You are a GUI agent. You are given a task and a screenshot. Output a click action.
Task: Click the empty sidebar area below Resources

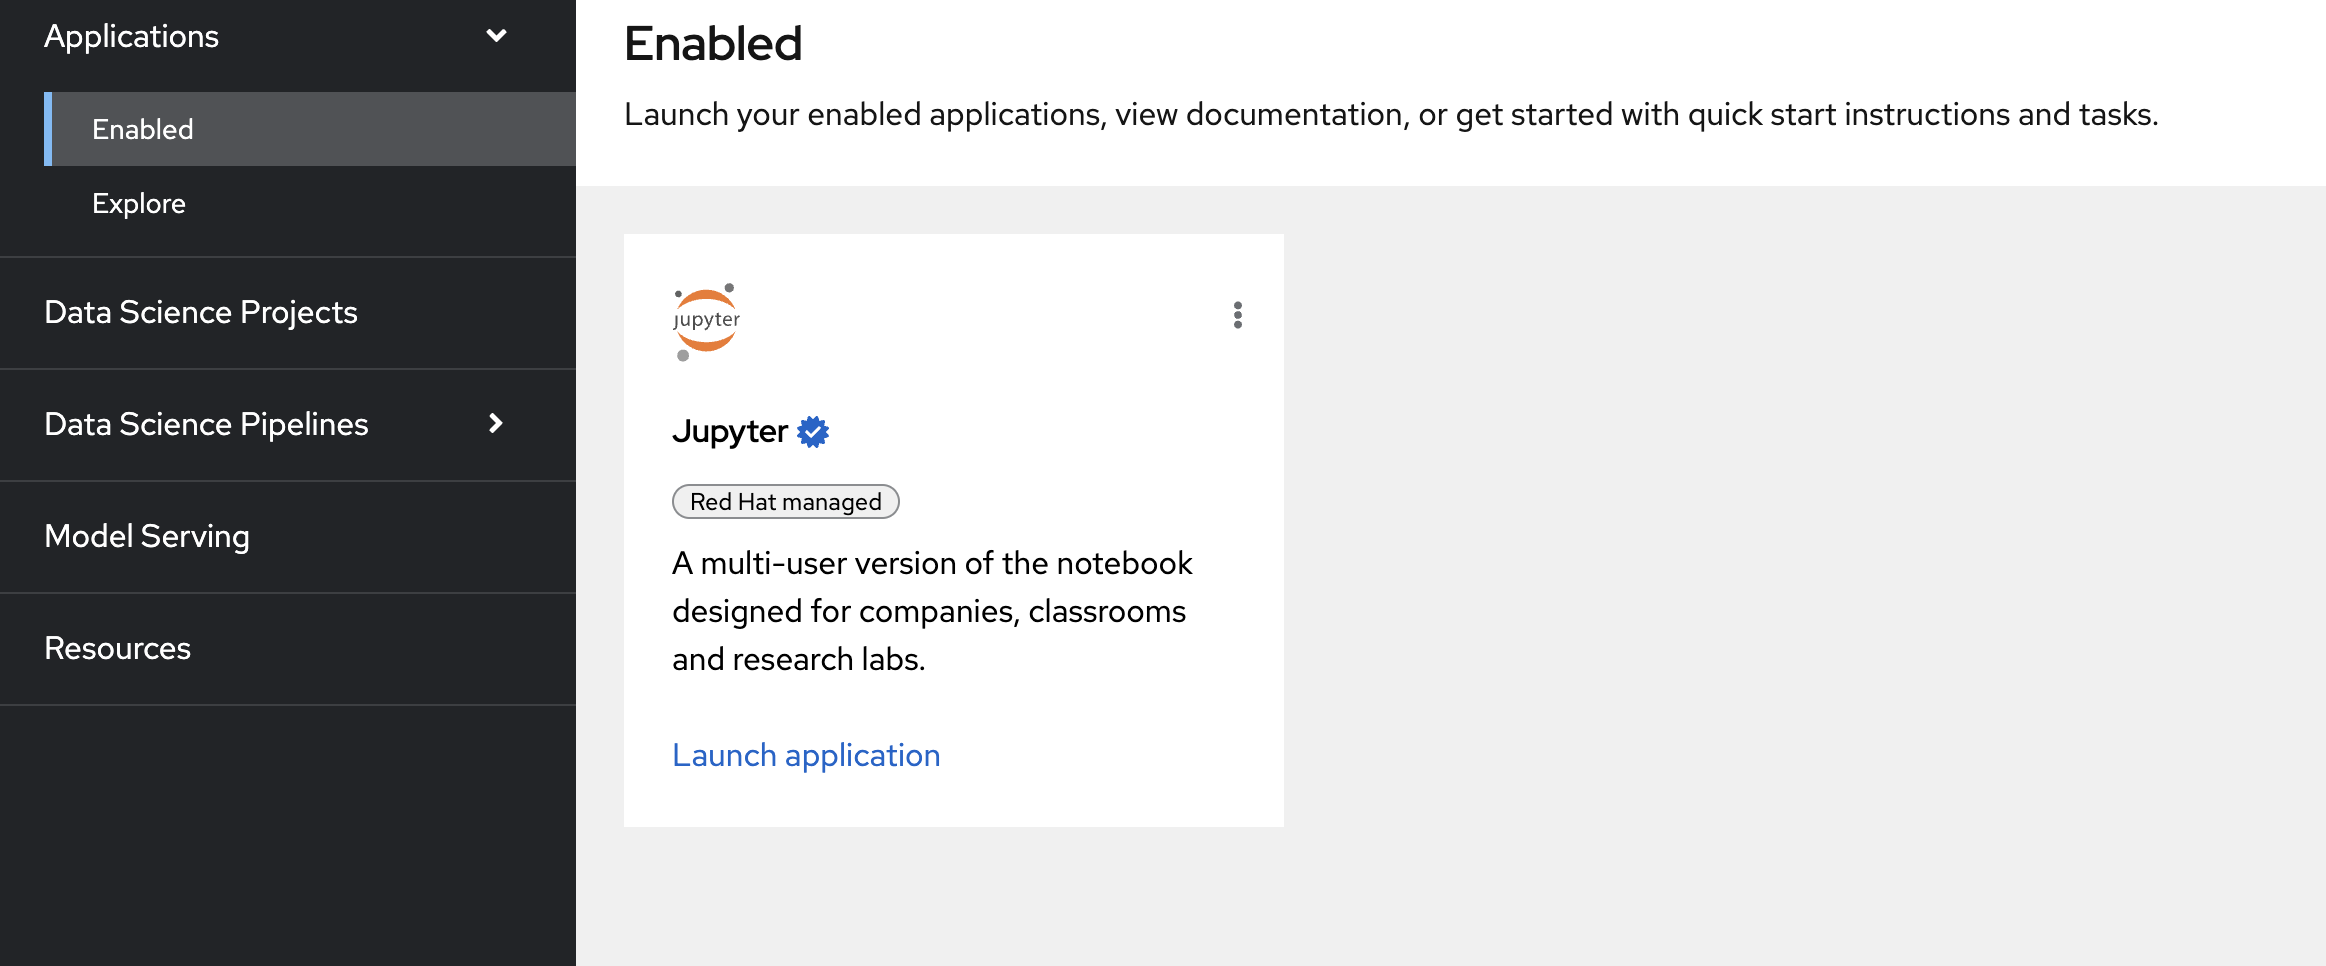(288, 835)
